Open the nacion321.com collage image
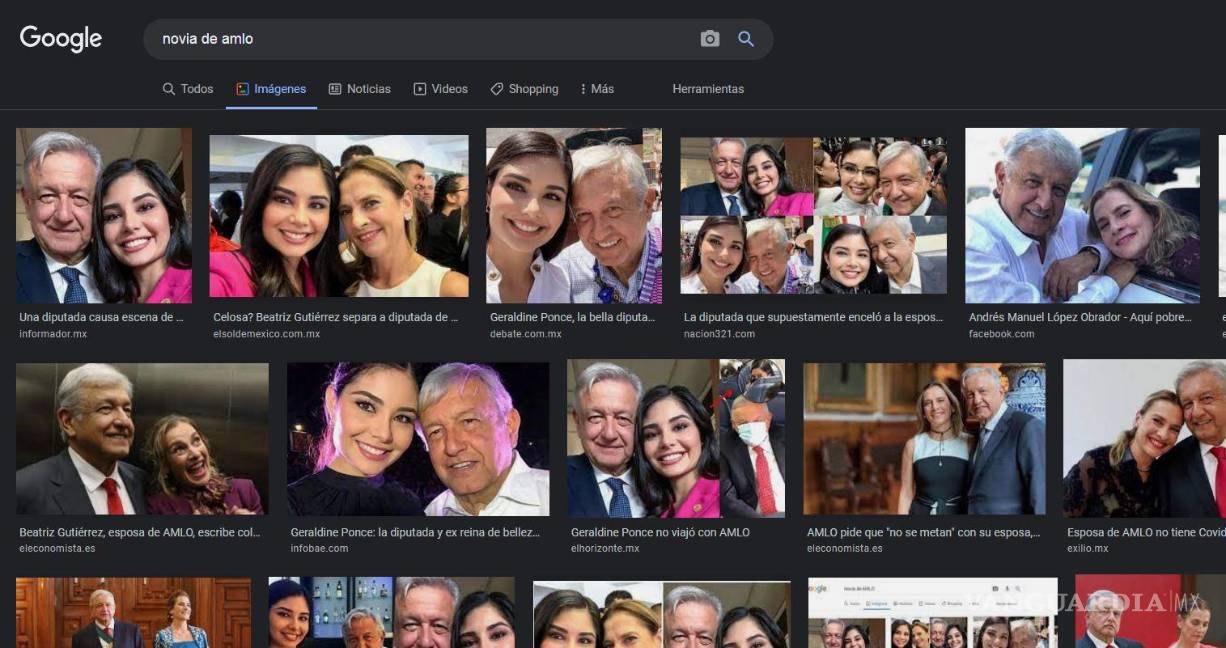The image size is (1226, 648). [813, 215]
